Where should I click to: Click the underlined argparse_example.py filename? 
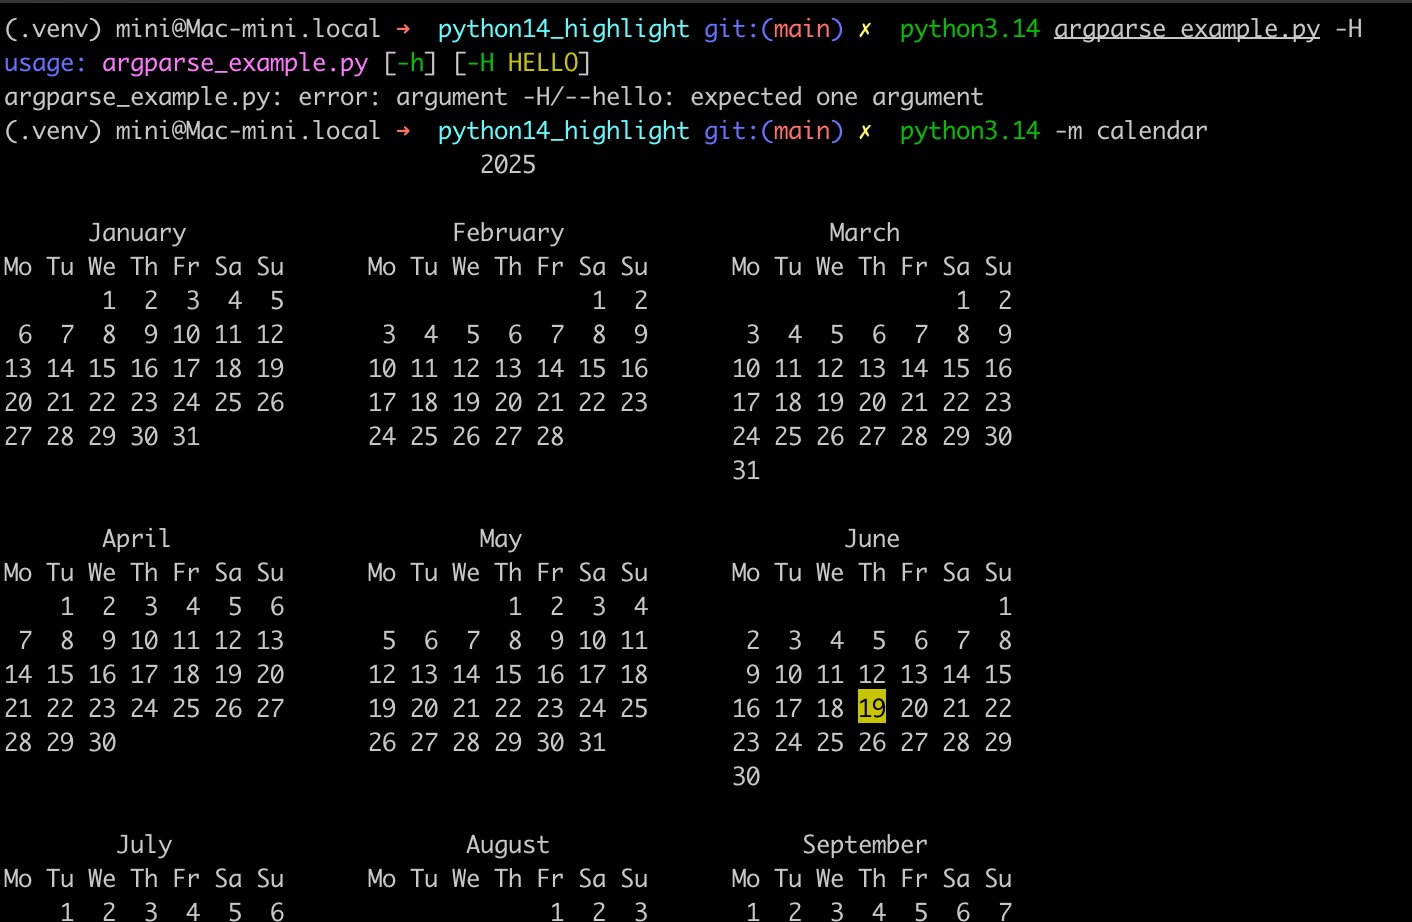tap(1186, 29)
